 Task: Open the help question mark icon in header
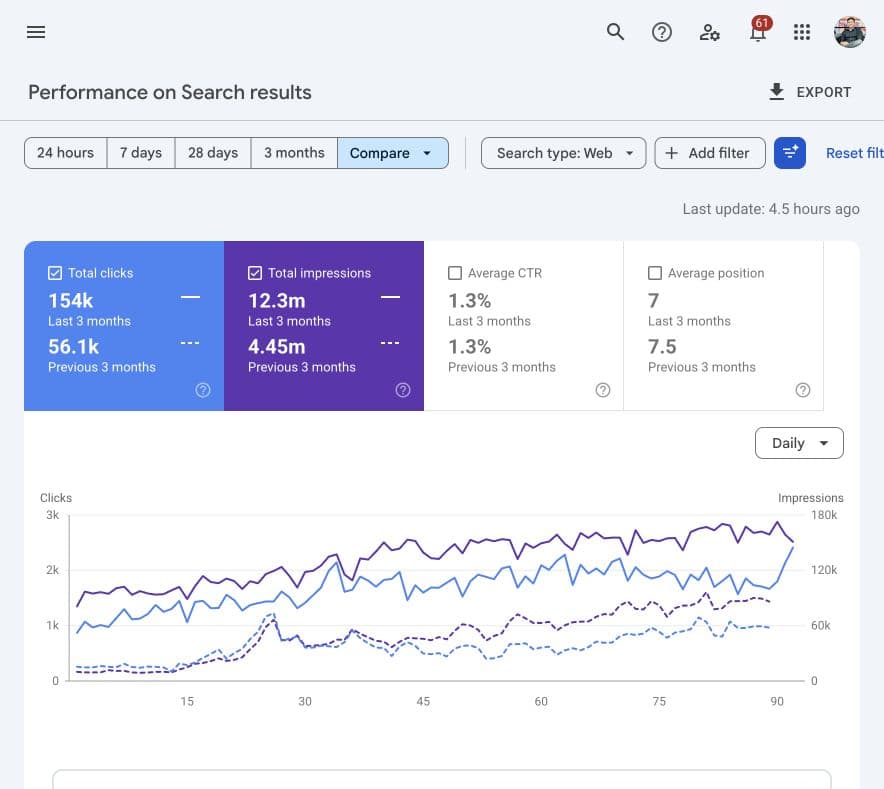point(662,32)
